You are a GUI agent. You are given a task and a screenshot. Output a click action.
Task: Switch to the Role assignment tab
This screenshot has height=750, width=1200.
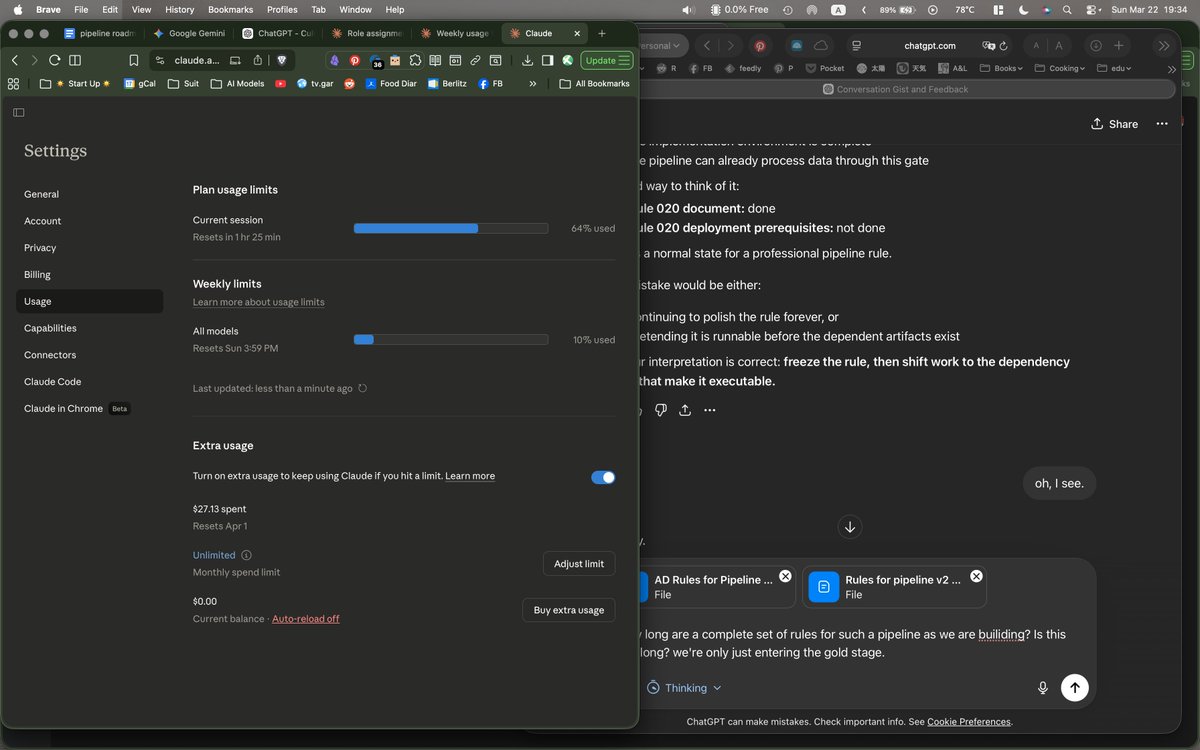366,33
